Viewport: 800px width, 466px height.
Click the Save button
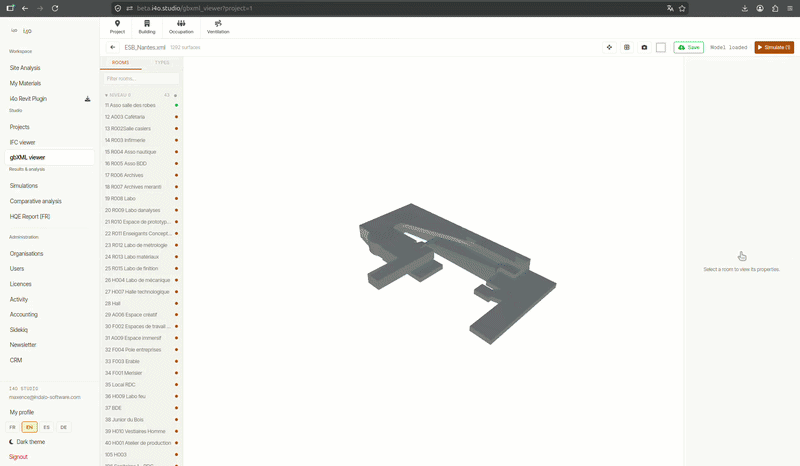(689, 47)
